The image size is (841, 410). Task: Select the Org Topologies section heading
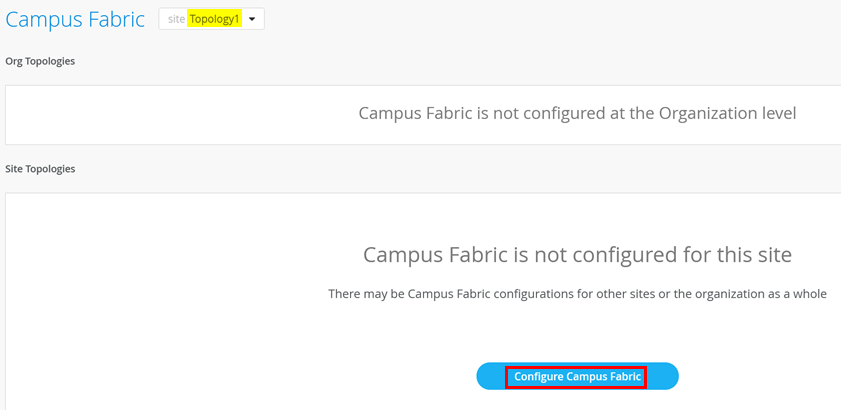click(x=40, y=61)
